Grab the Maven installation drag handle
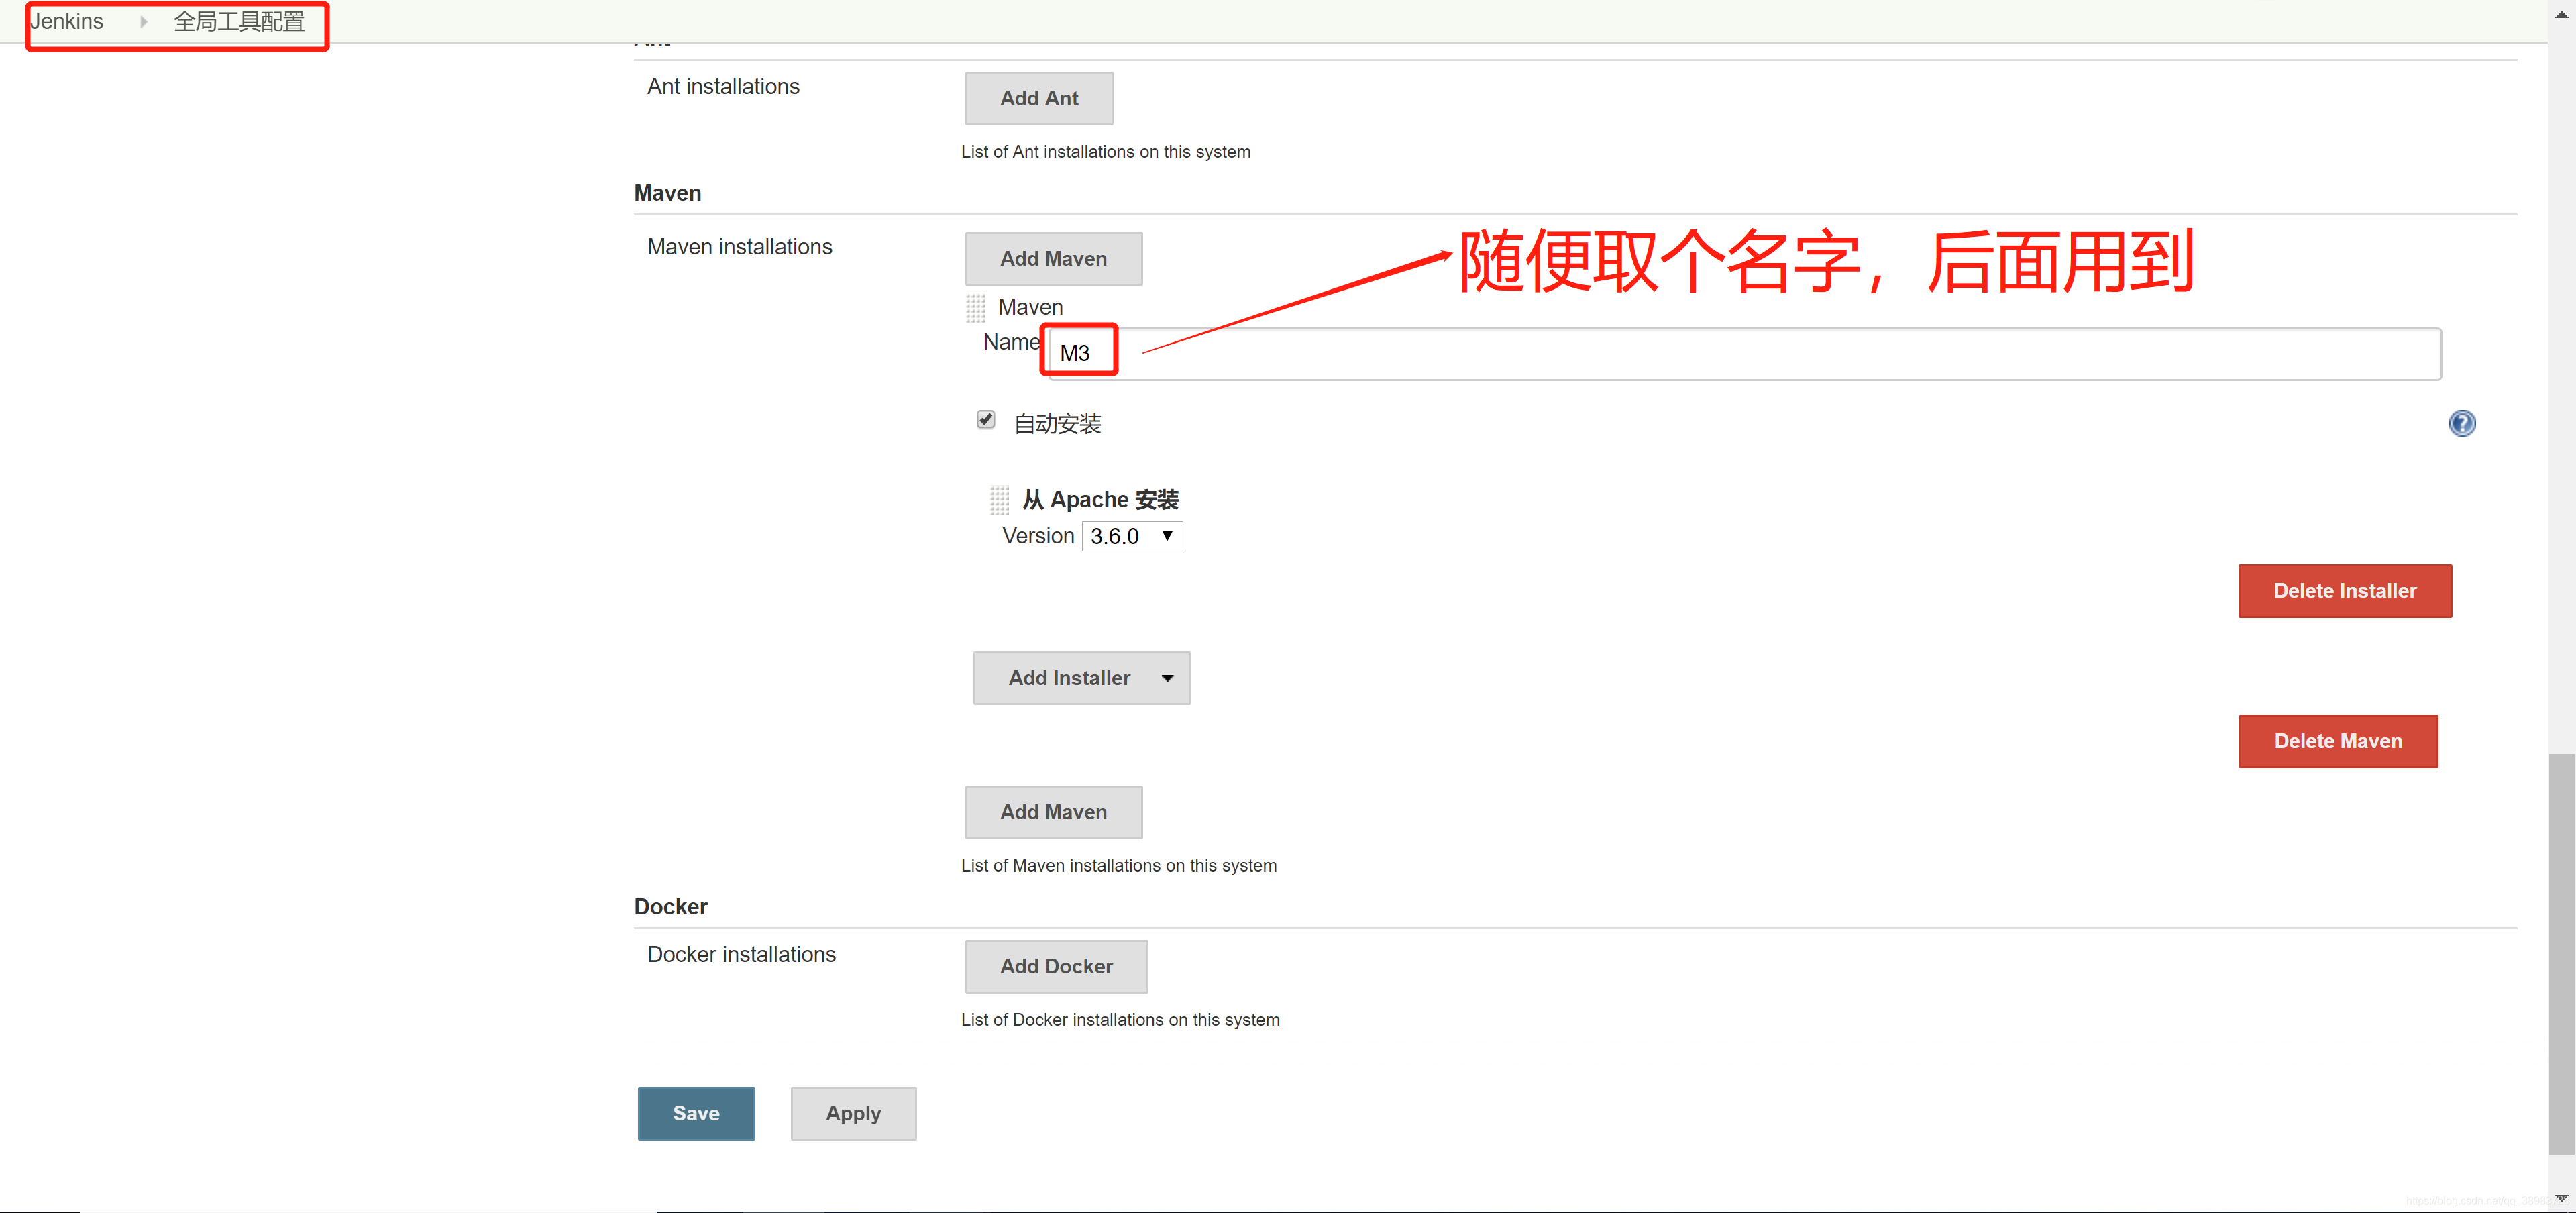The width and height of the screenshot is (2576, 1213). click(975, 308)
